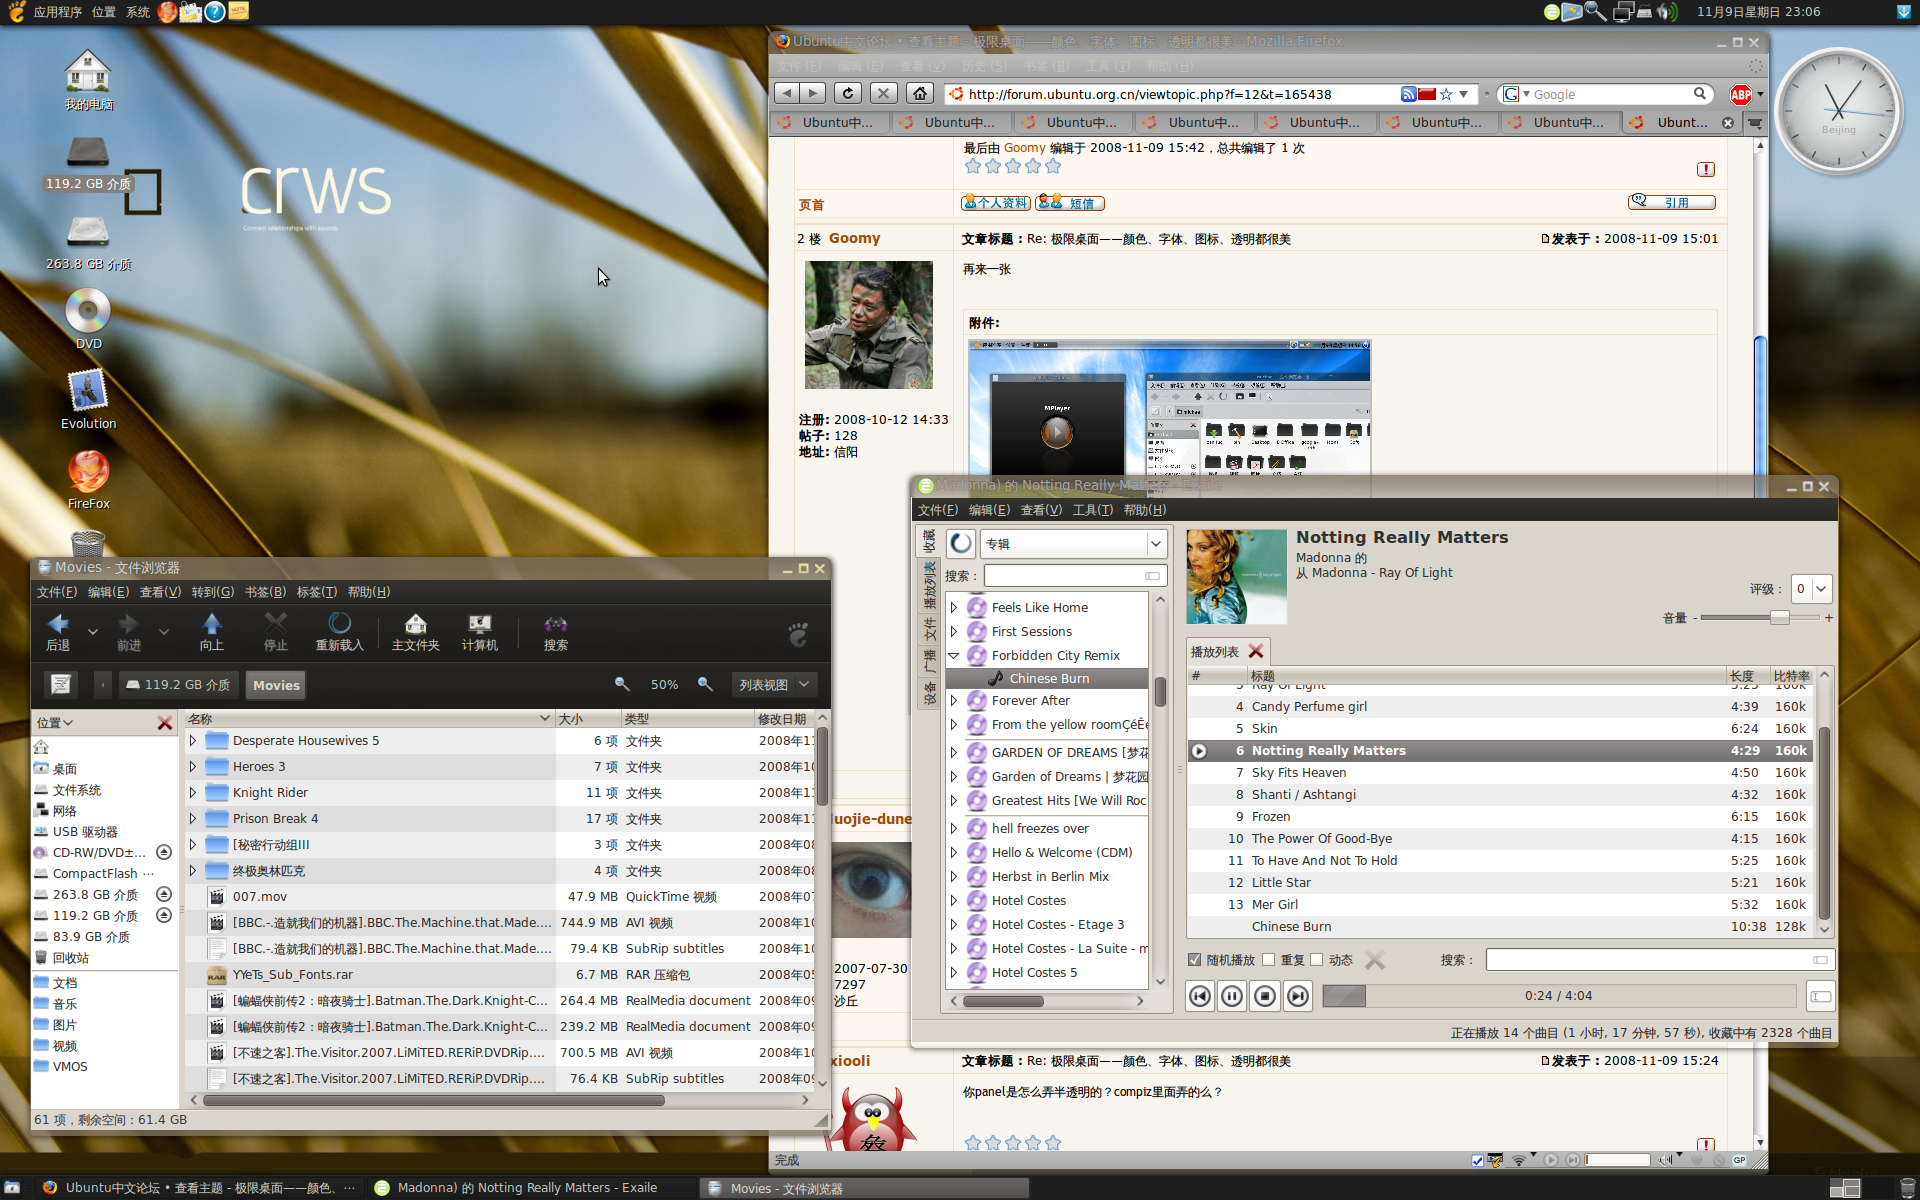Open Goomy's profile button
Screen dimensions: 1920x1200
point(996,202)
